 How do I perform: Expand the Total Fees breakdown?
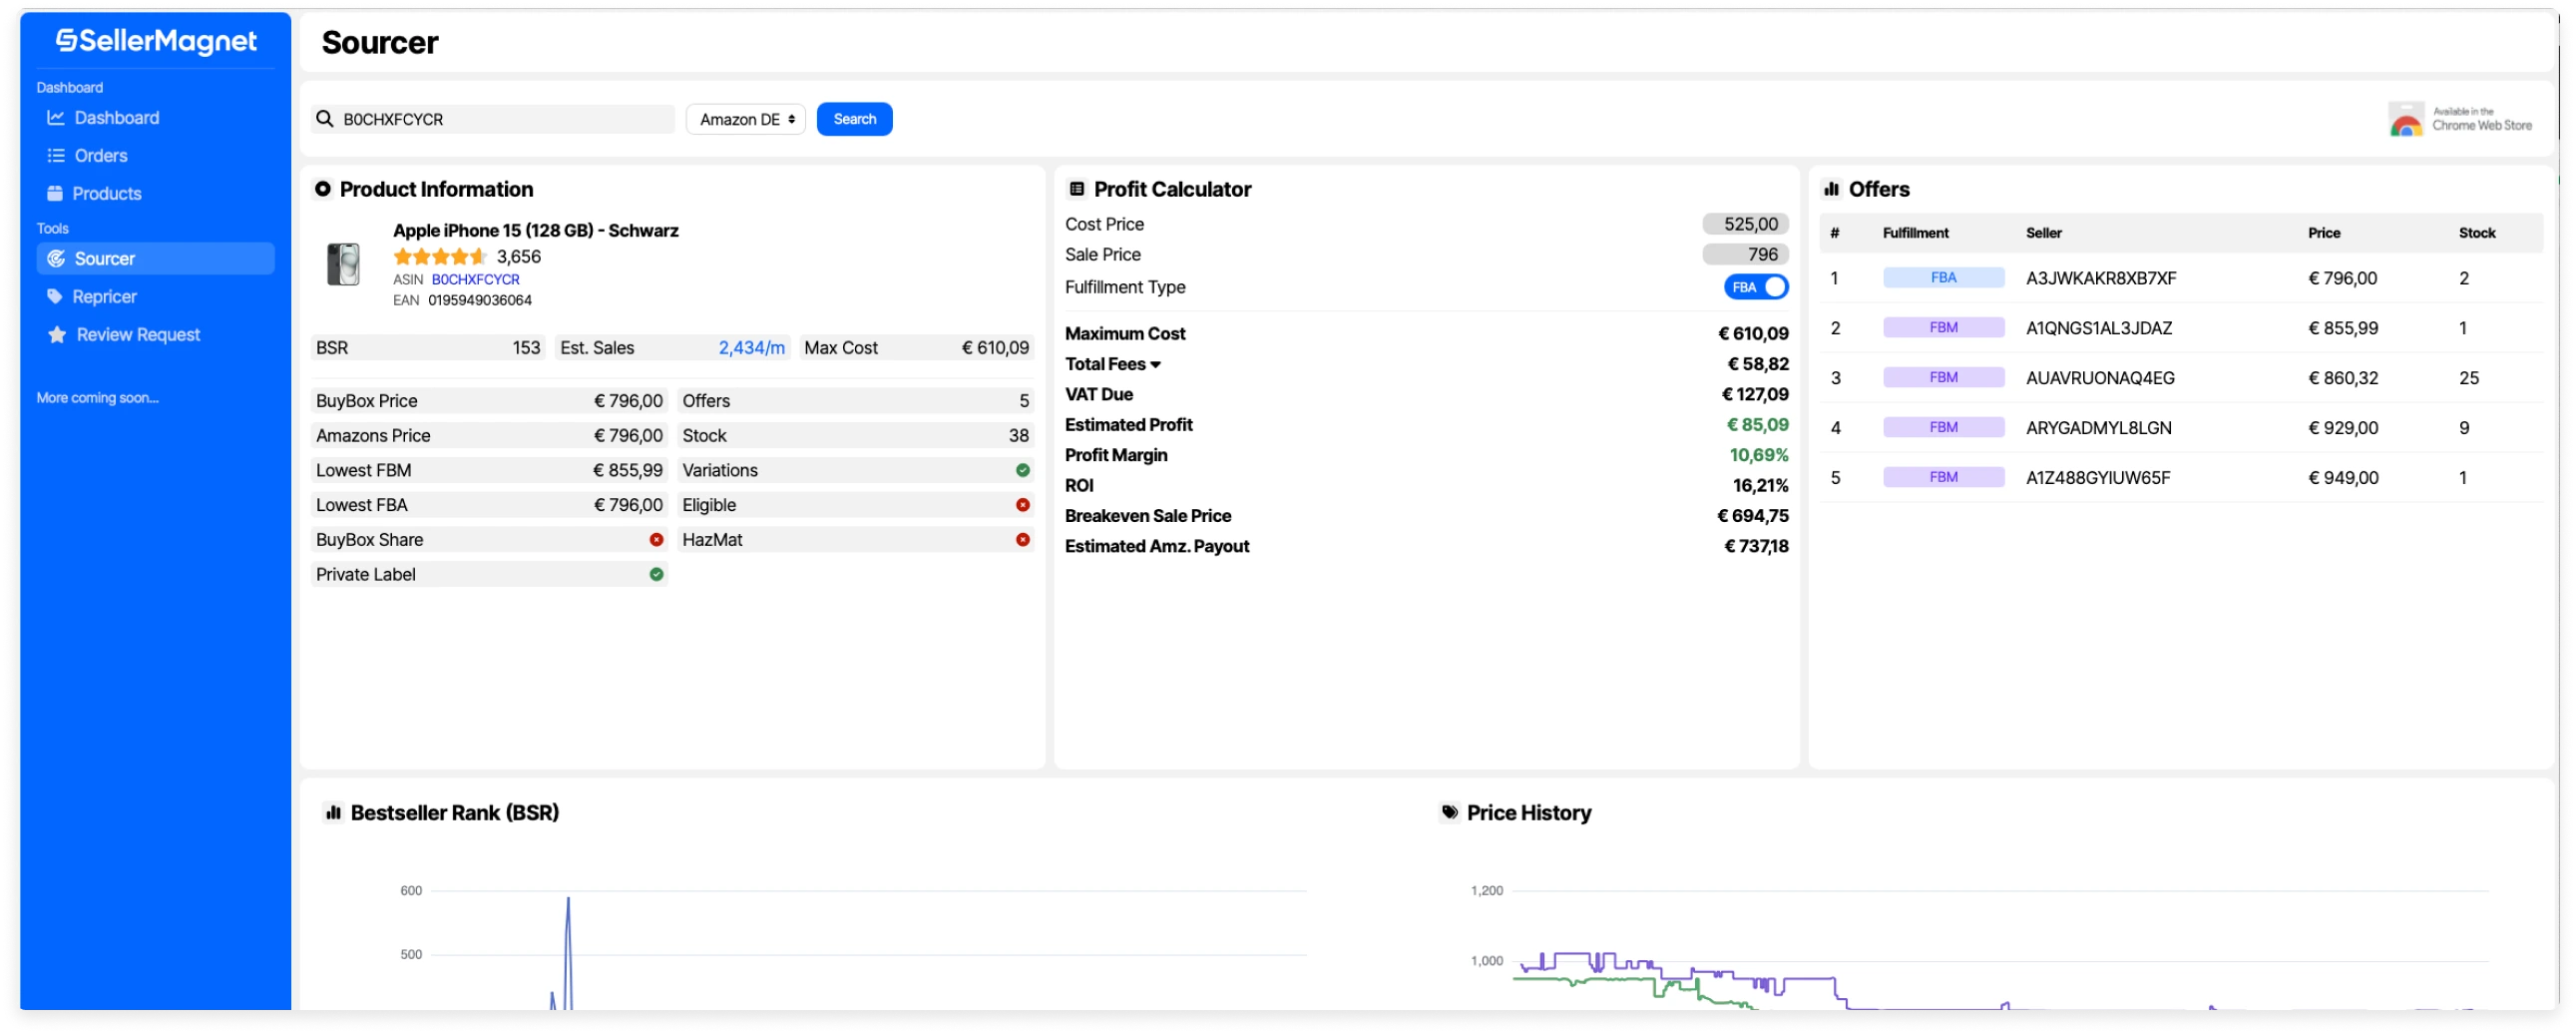[x=1113, y=365]
